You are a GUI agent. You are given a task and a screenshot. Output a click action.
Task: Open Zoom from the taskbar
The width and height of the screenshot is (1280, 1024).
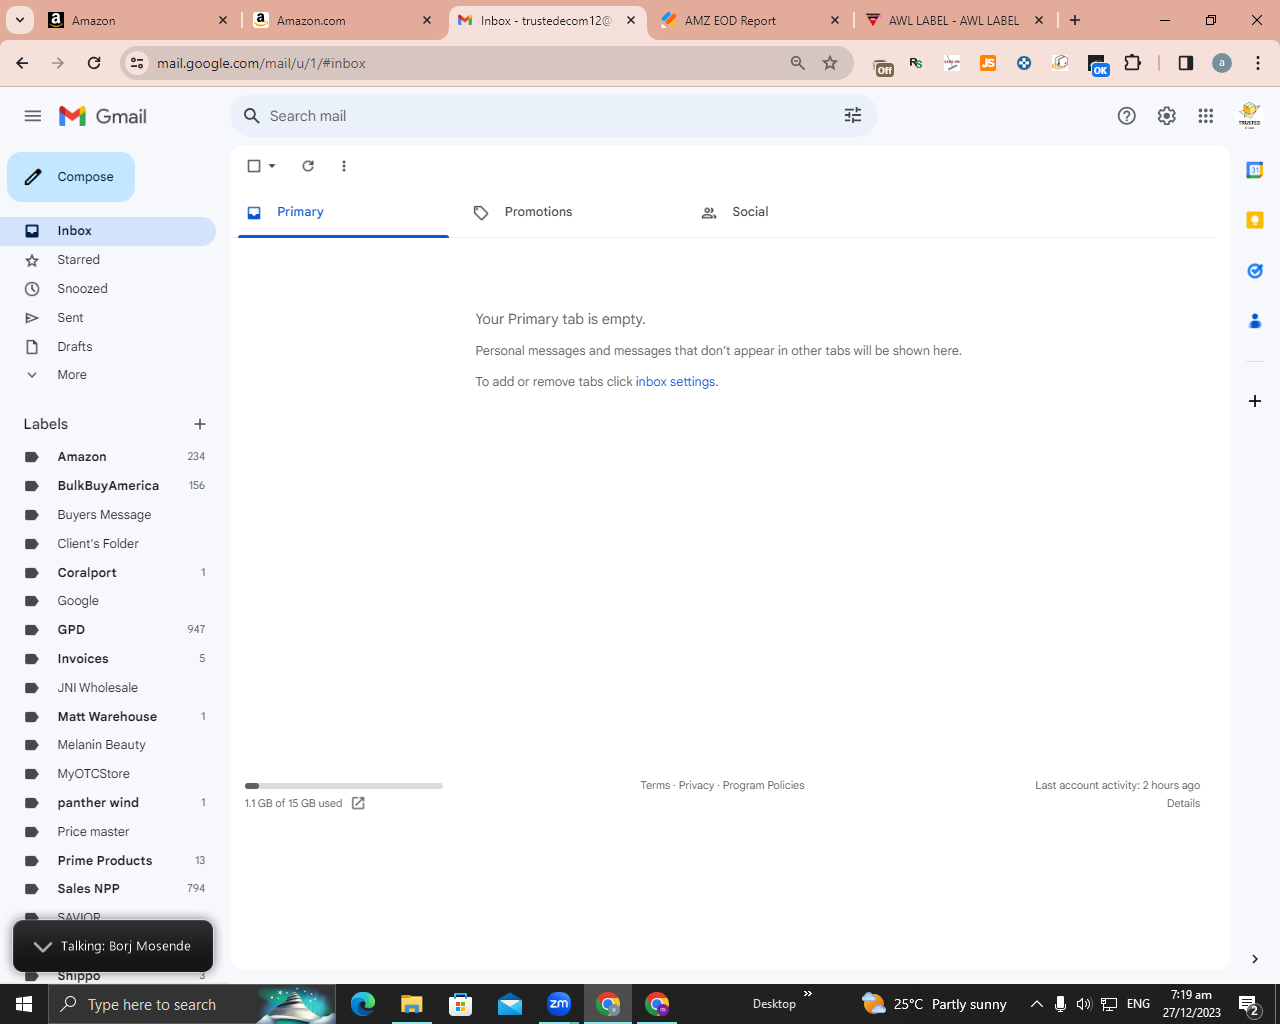pyautogui.click(x=559, y=1004)
